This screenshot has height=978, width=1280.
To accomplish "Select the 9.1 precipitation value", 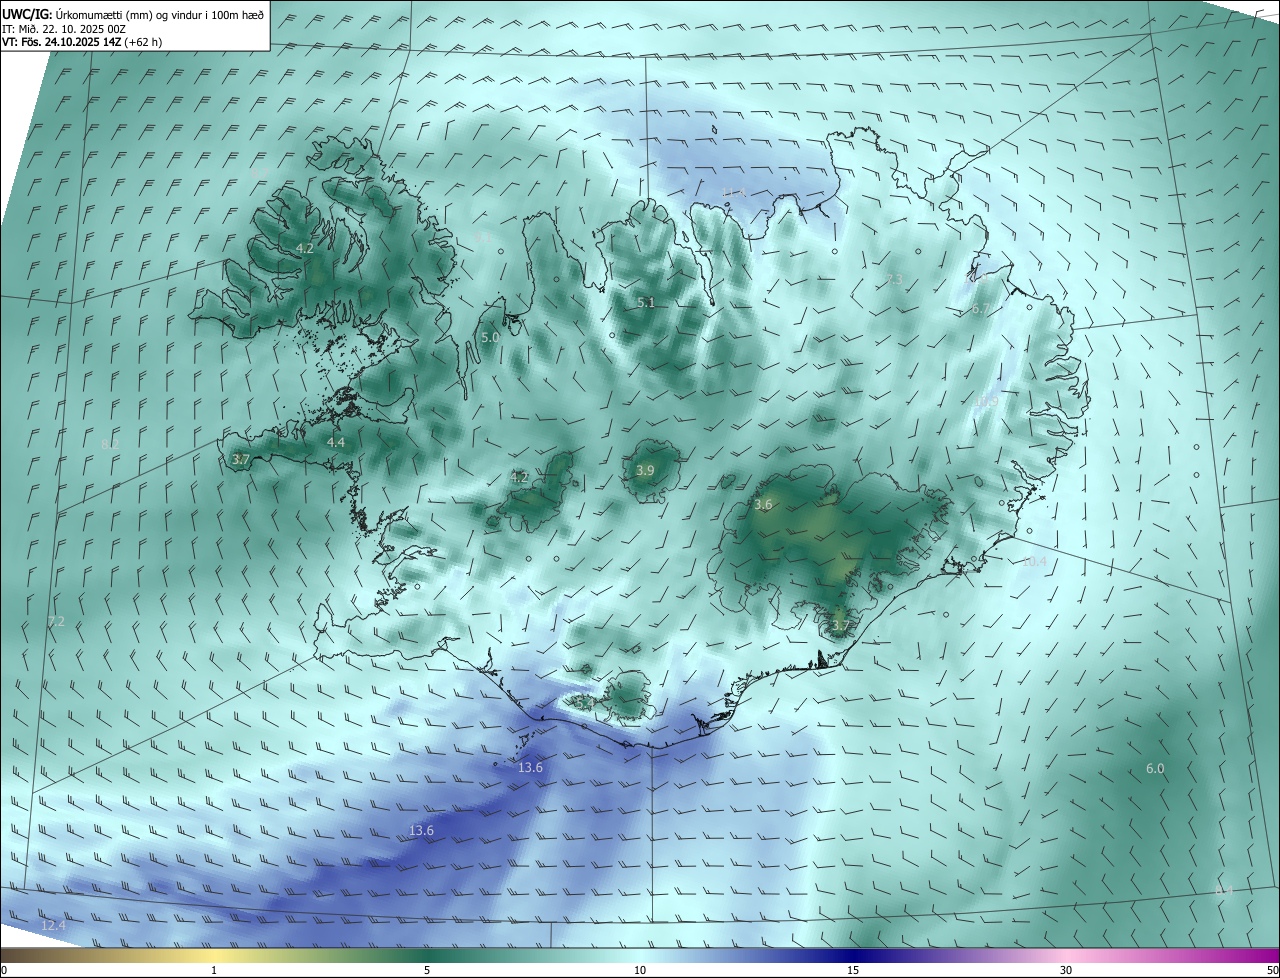I will coord(482,238).
